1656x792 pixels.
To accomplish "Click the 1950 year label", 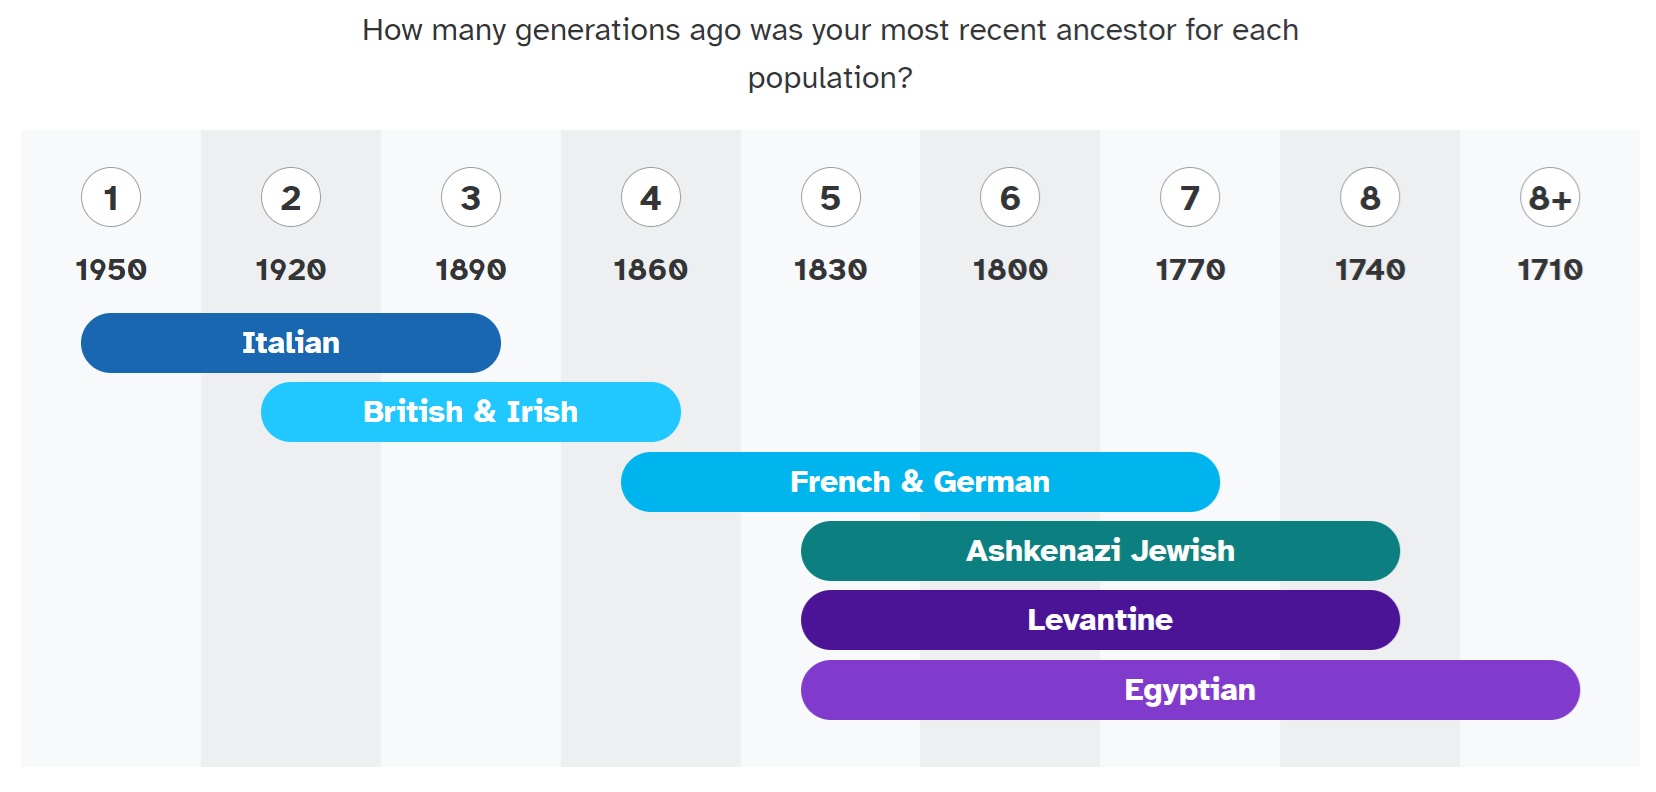I will tap(111, 270).
